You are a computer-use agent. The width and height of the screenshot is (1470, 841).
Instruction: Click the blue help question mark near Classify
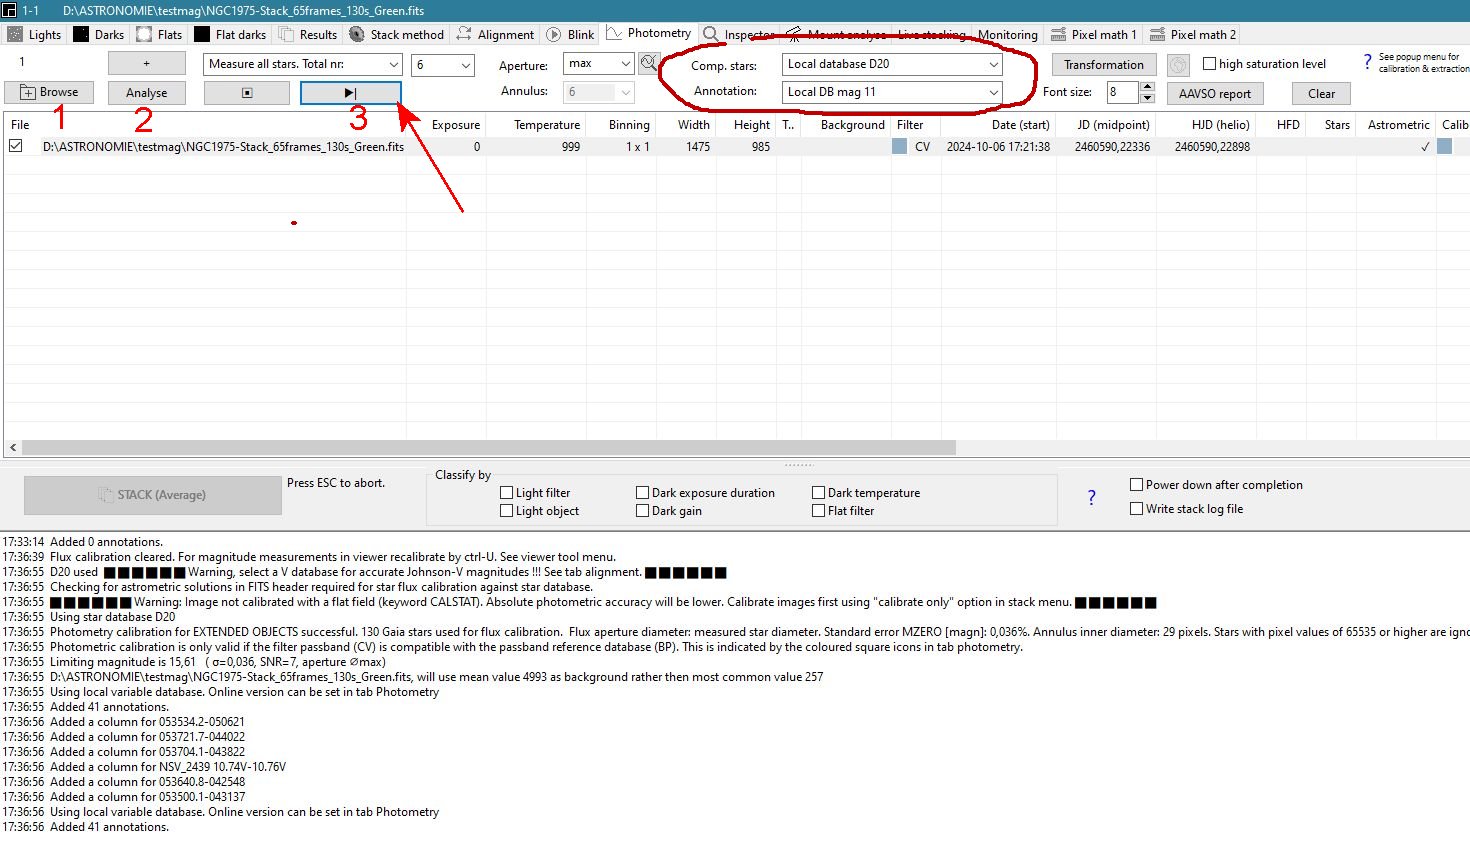pos(1091,497)
